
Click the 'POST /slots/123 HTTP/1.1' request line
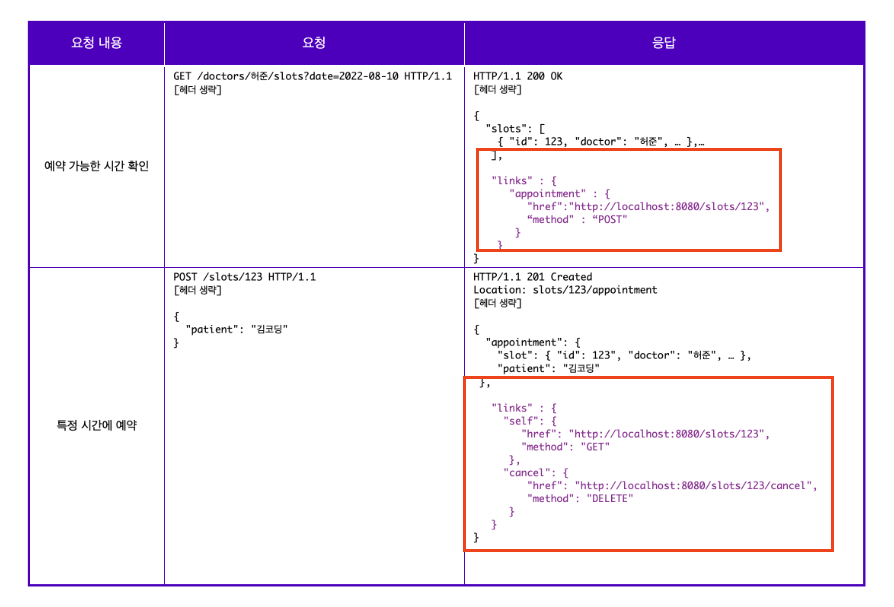tap(245, 277)
